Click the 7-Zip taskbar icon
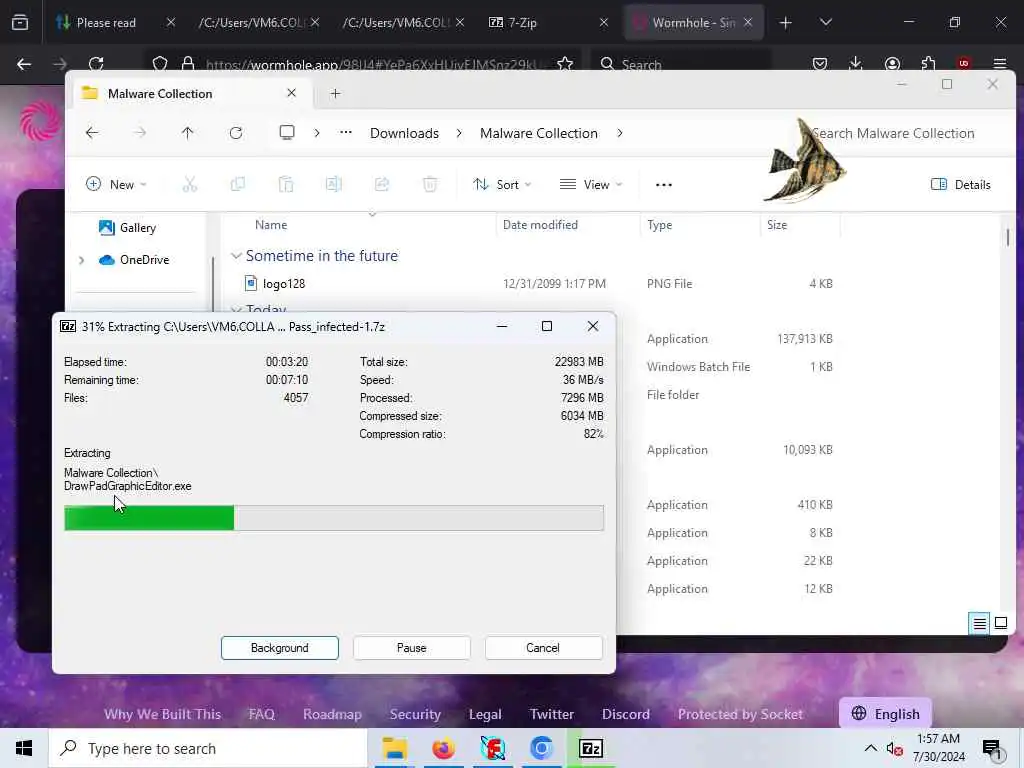 coord(591,748)
